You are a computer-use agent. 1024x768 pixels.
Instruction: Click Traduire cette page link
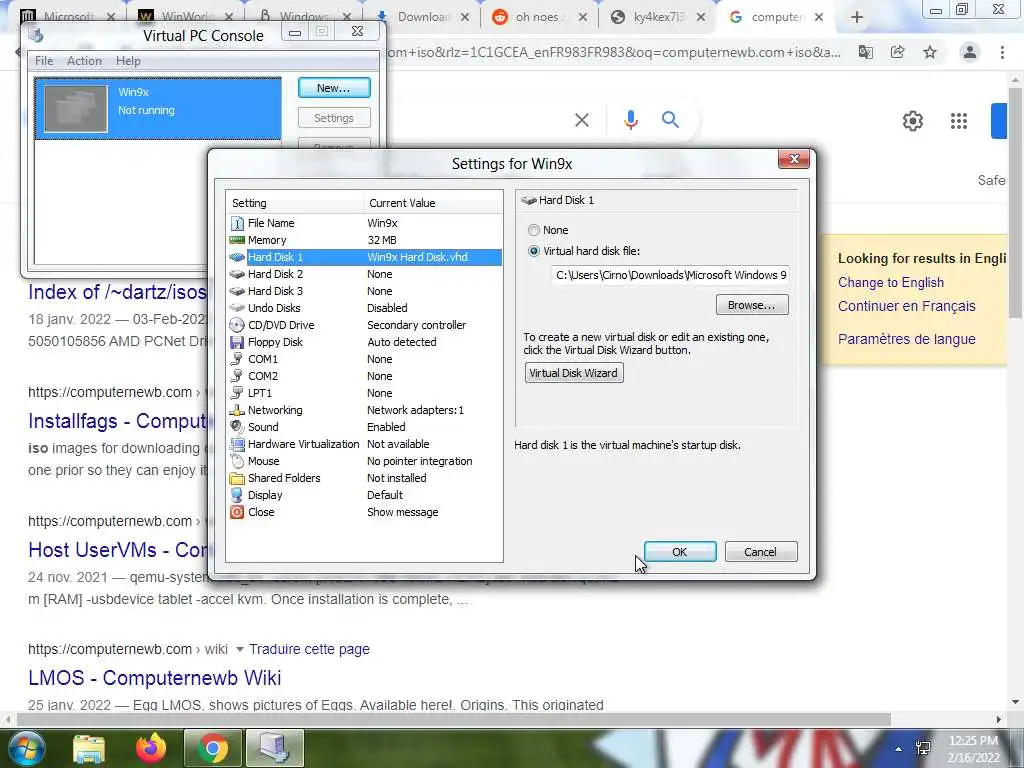[309, 649]
